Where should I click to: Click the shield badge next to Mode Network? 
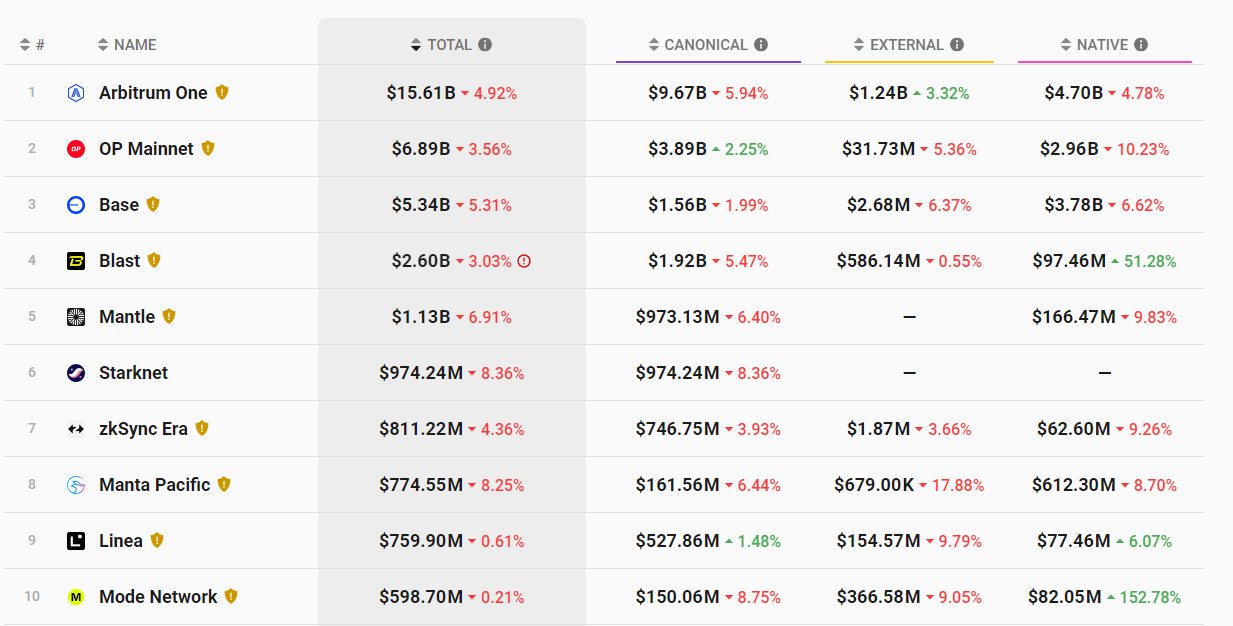pyautogui.click(x=231, y=596)
